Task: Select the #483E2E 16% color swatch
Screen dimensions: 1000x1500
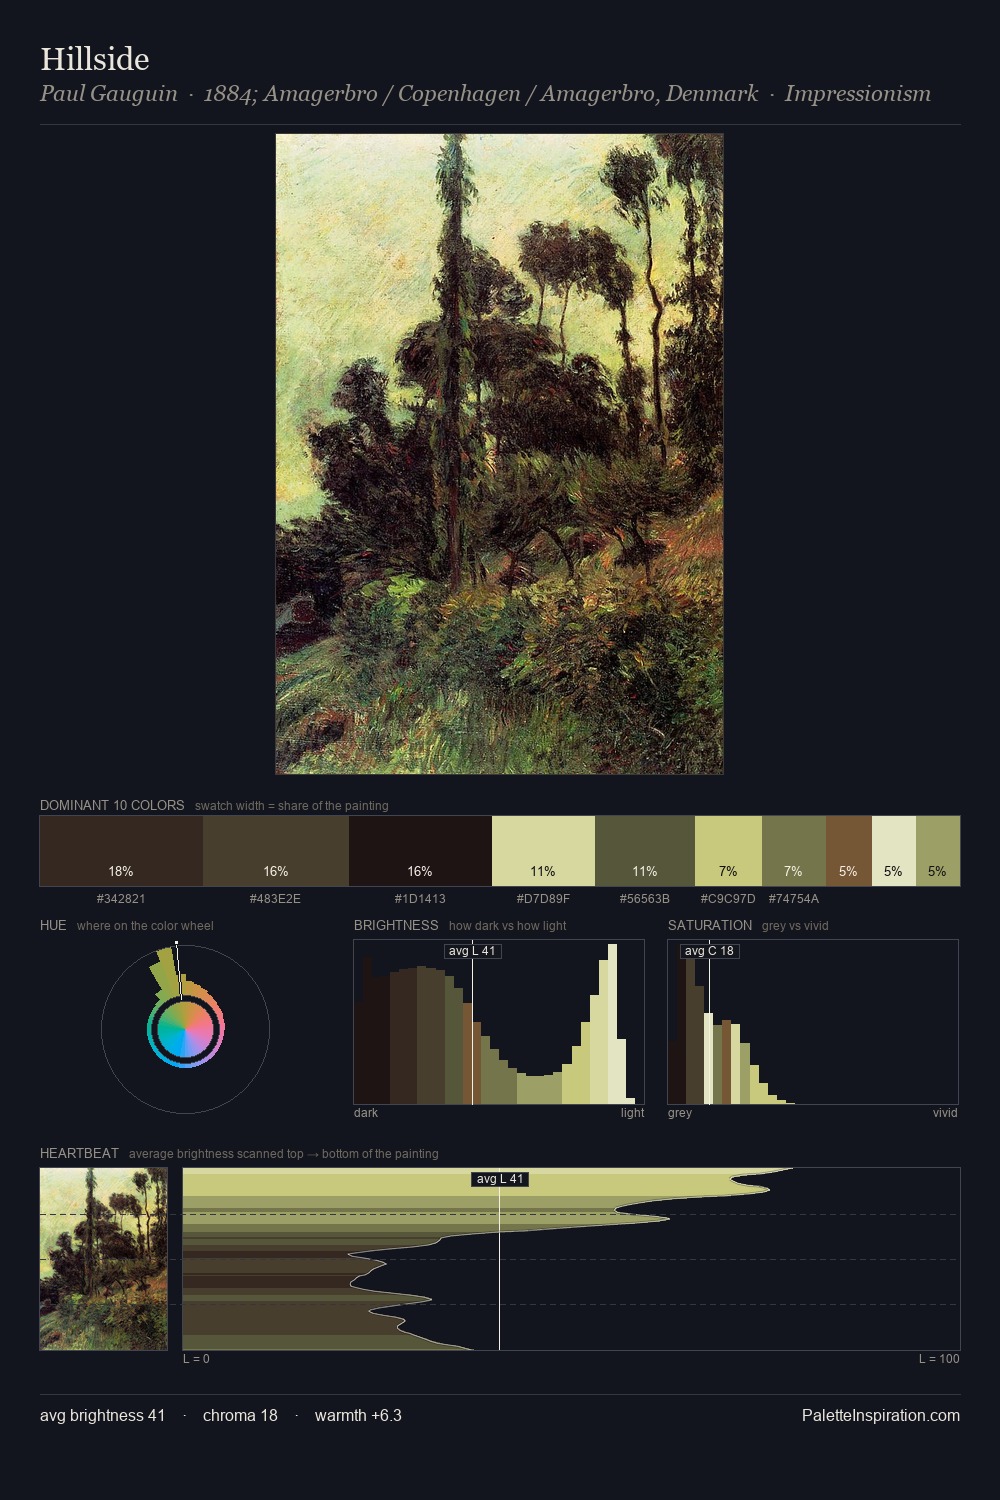Action: (x=276, y=851)
